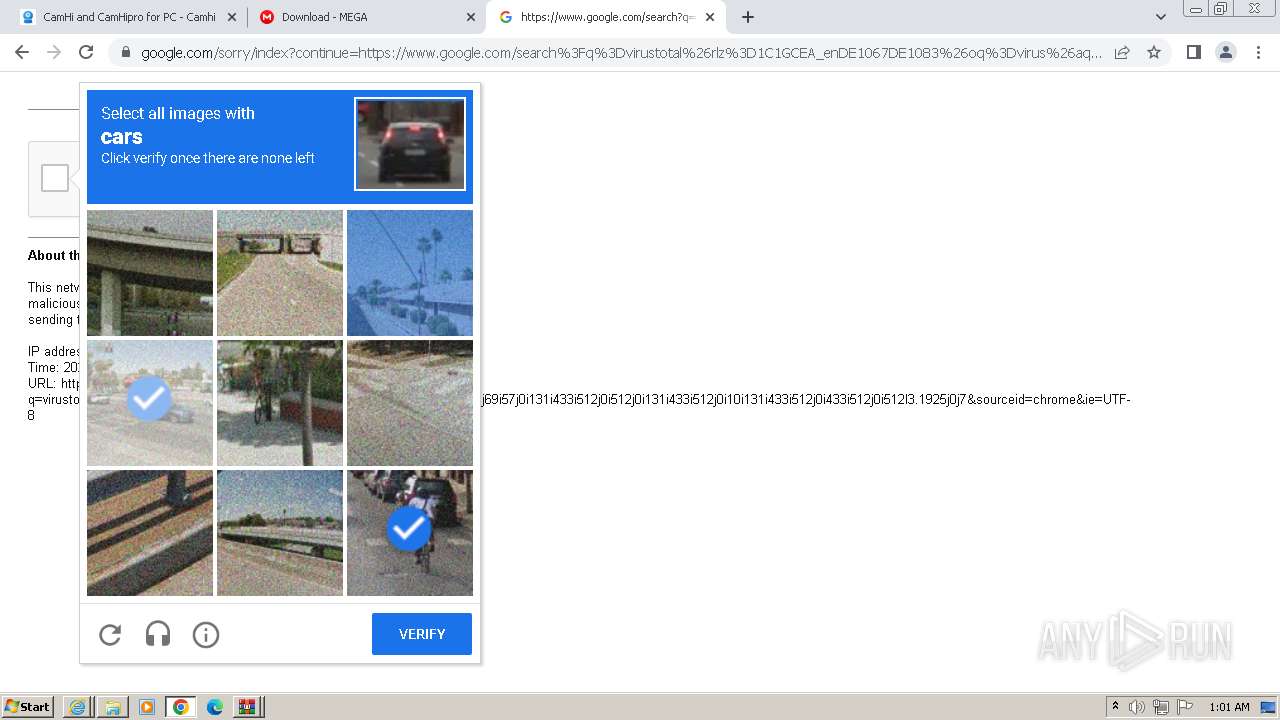Open the Windows Start menu
The height and width of the screenshot is (720, 1280).
(x=27, y=707)
